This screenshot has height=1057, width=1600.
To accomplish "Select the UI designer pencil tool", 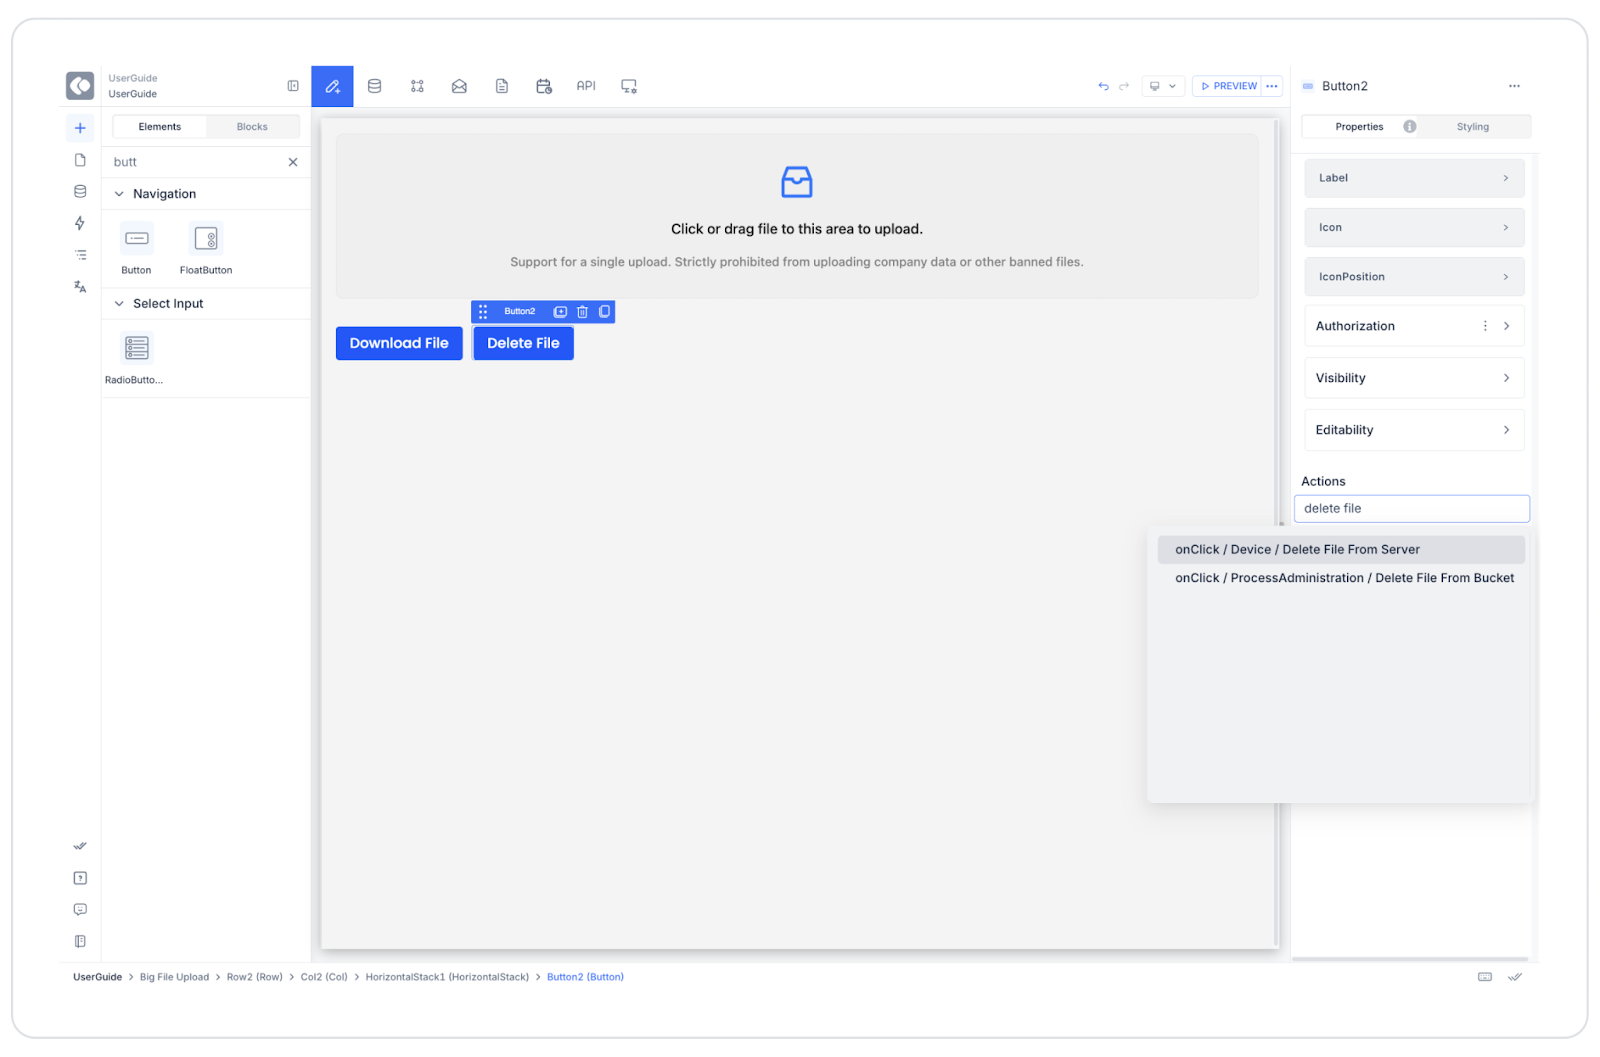I will click(x=332, y=86).
